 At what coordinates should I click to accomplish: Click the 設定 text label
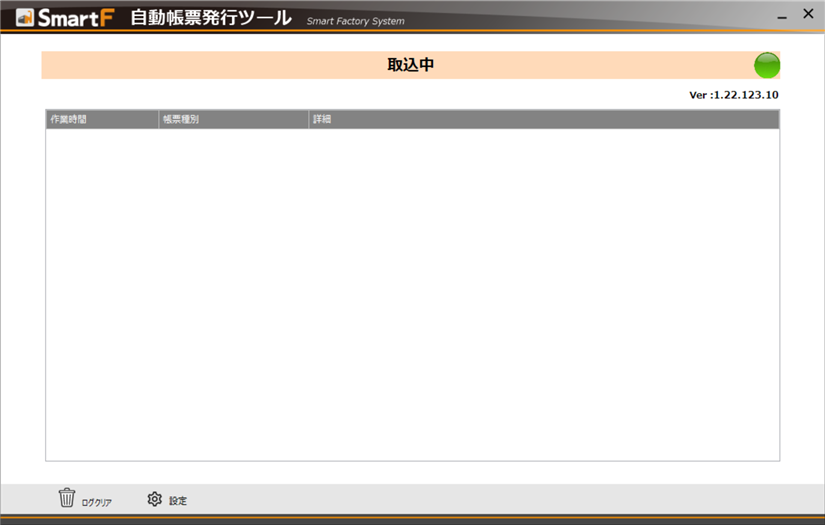point(178,501)
